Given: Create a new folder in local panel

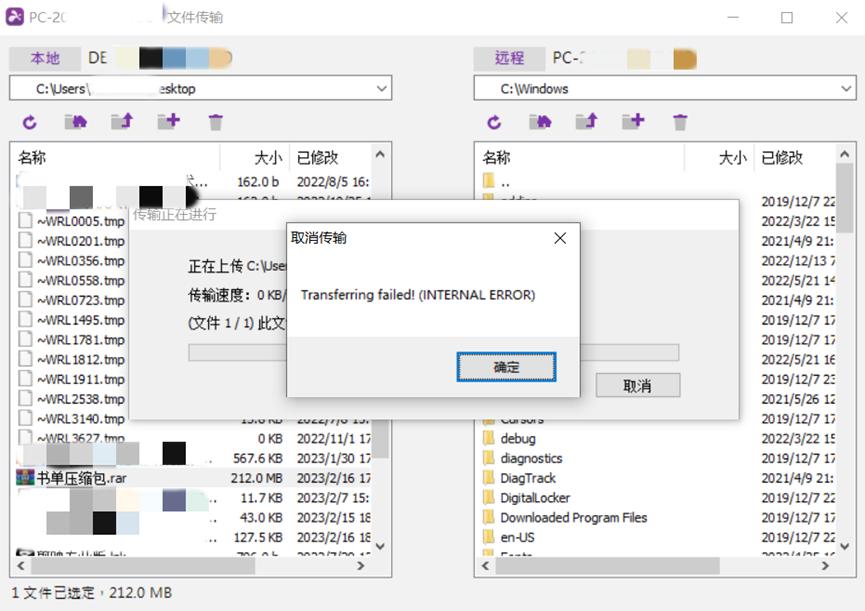Looking at the screenshot, I should [168, 121].
